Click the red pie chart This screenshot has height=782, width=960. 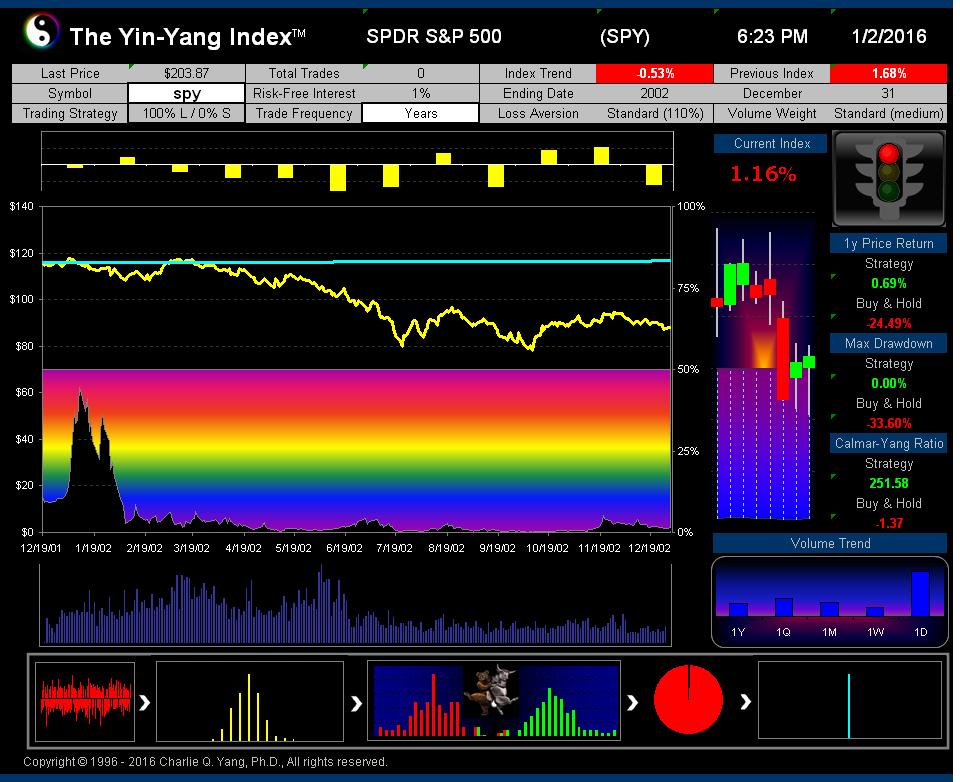pos(688,699)
